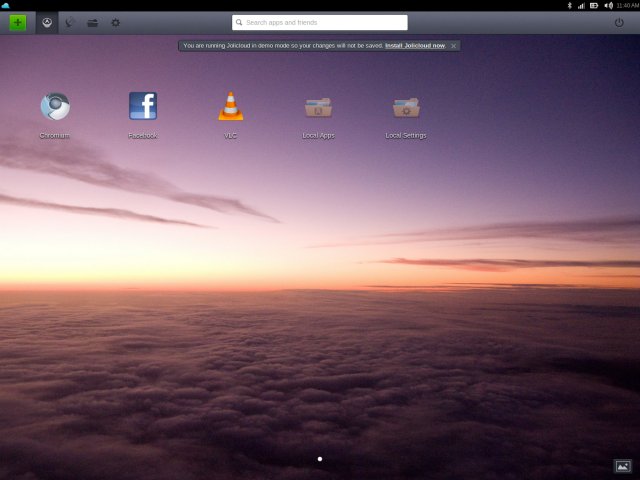The image size is (640, 480).
Task: Open the files folder icon in toolbar
Action: (93, 23)
